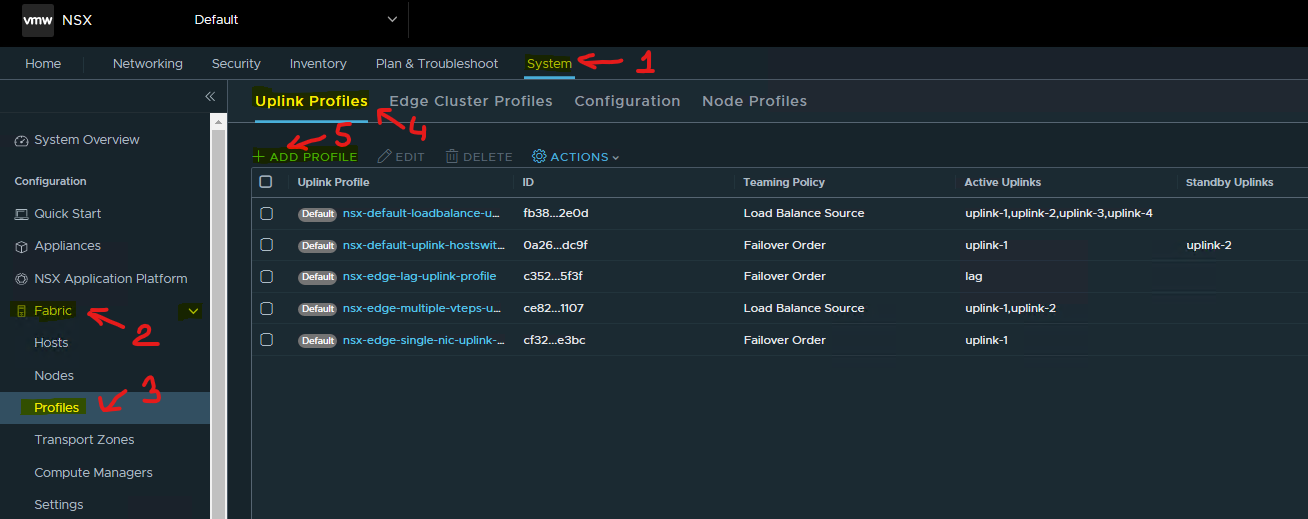The width and height of the screenshot is (1308, 519).
Task: Open NSX Application Platform page
Action: pyautogui.click(x=110, y=279)
